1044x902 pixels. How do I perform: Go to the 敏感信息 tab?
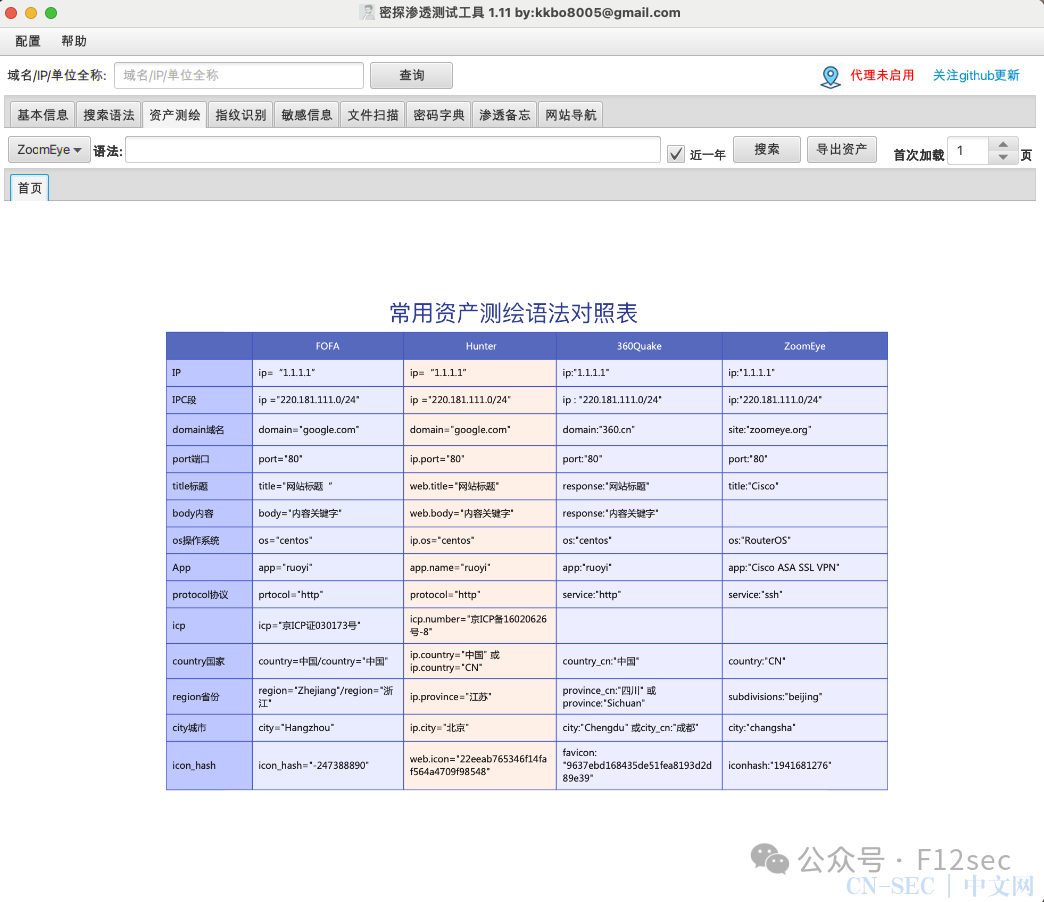point(306,115)
